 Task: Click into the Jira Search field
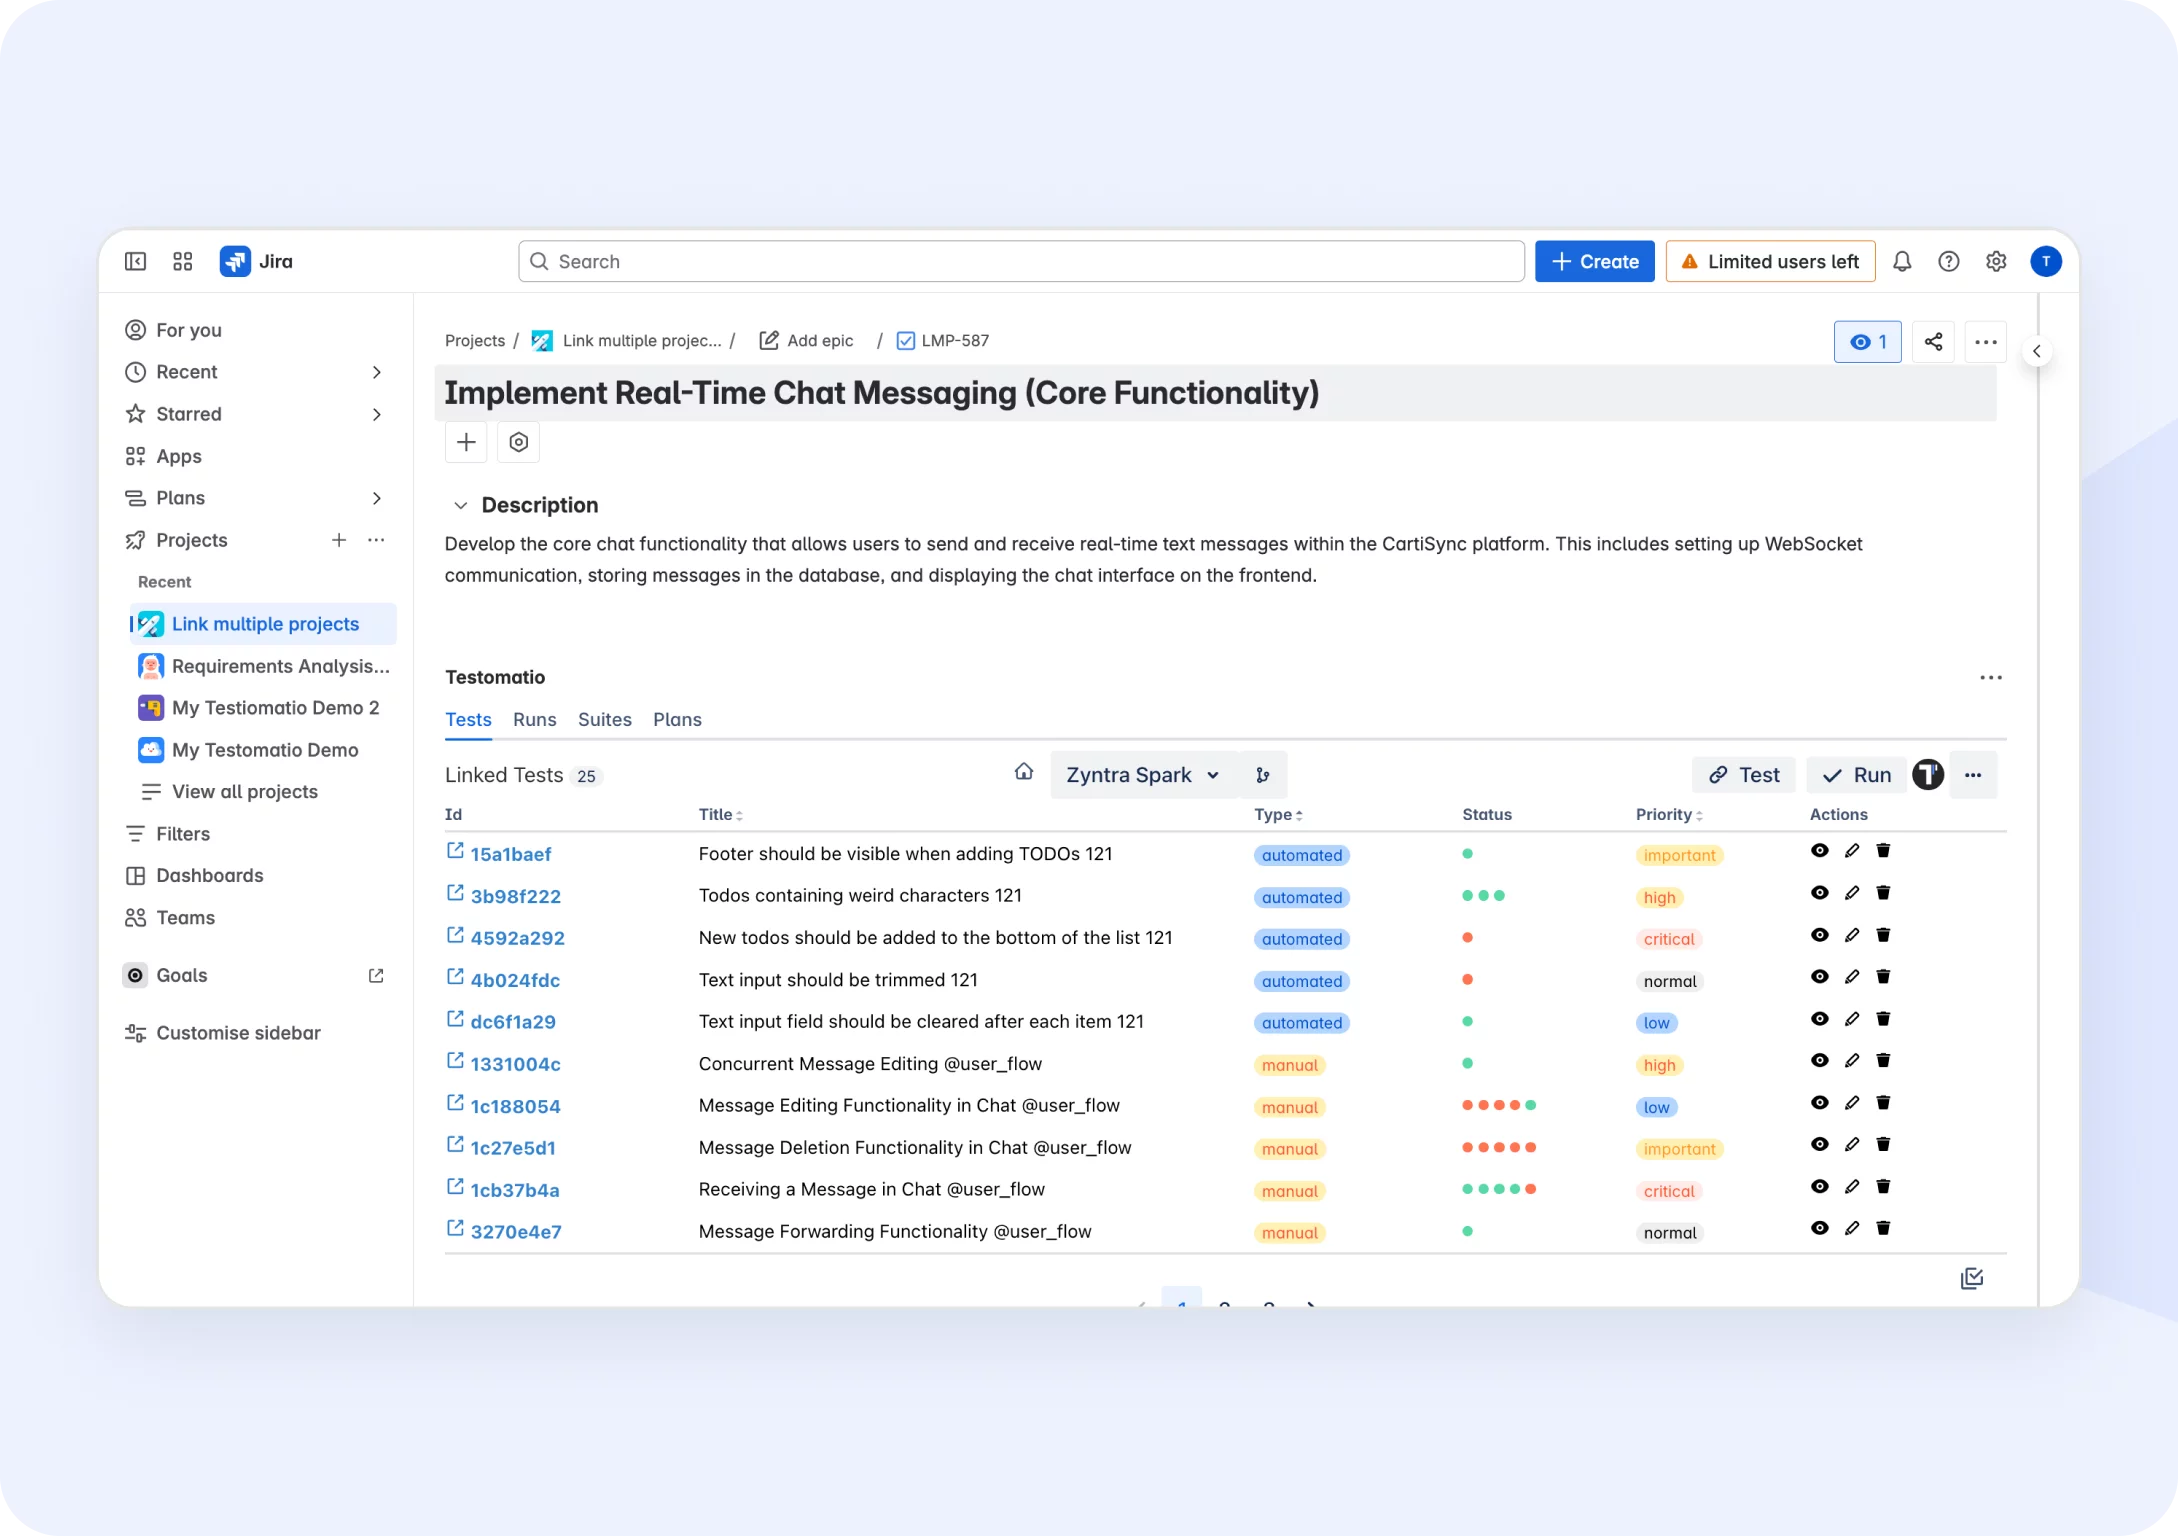[1020, 261]
